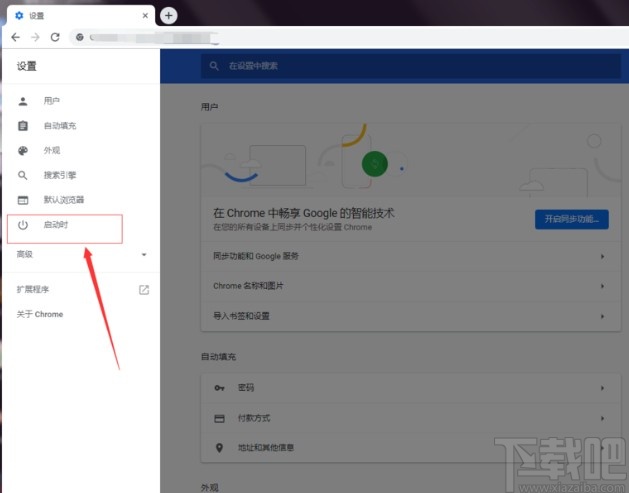Screen dimensions: 629x493
Task: Open 扩展程序 link in sidebar
Action: pyautogui.click(x=32, y=289)
